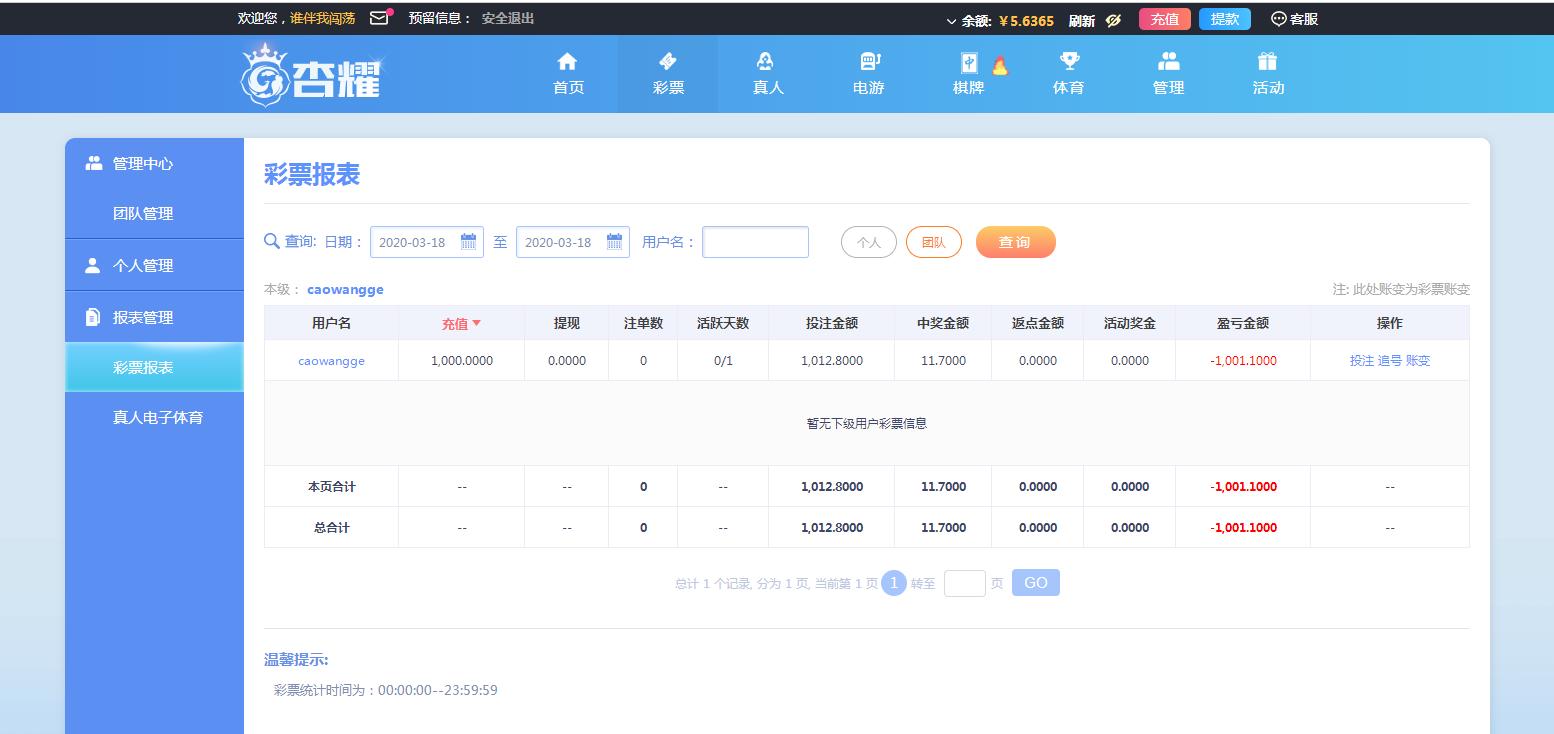Click the start date calendar icon
Screen dimensions: 1554x734
[x=468, y=242]
